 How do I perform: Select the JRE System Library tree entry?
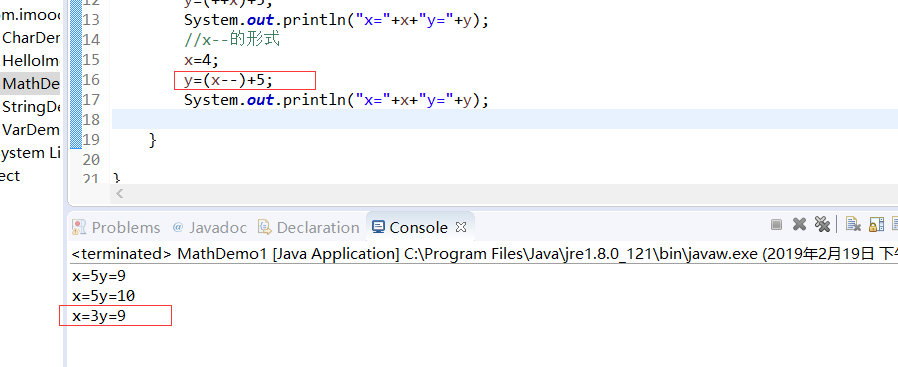click(30, 153)
